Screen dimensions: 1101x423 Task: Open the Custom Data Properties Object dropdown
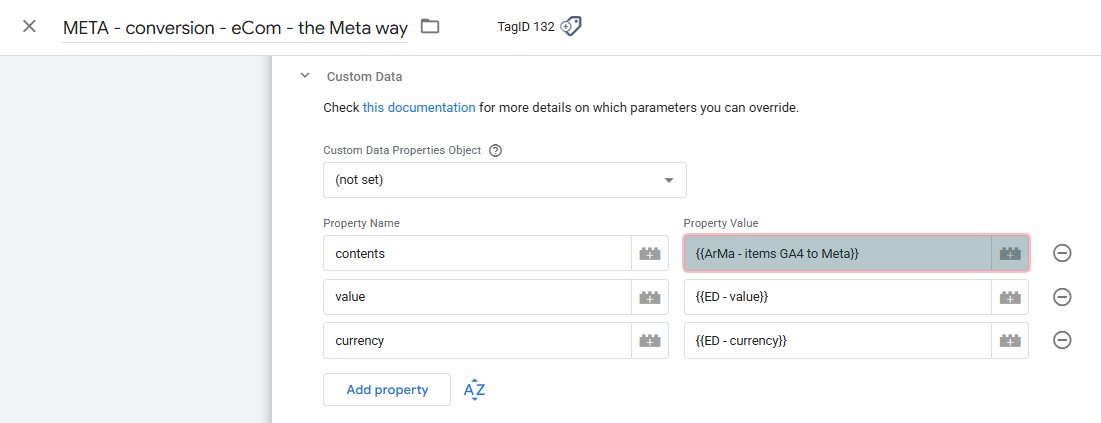505,180
